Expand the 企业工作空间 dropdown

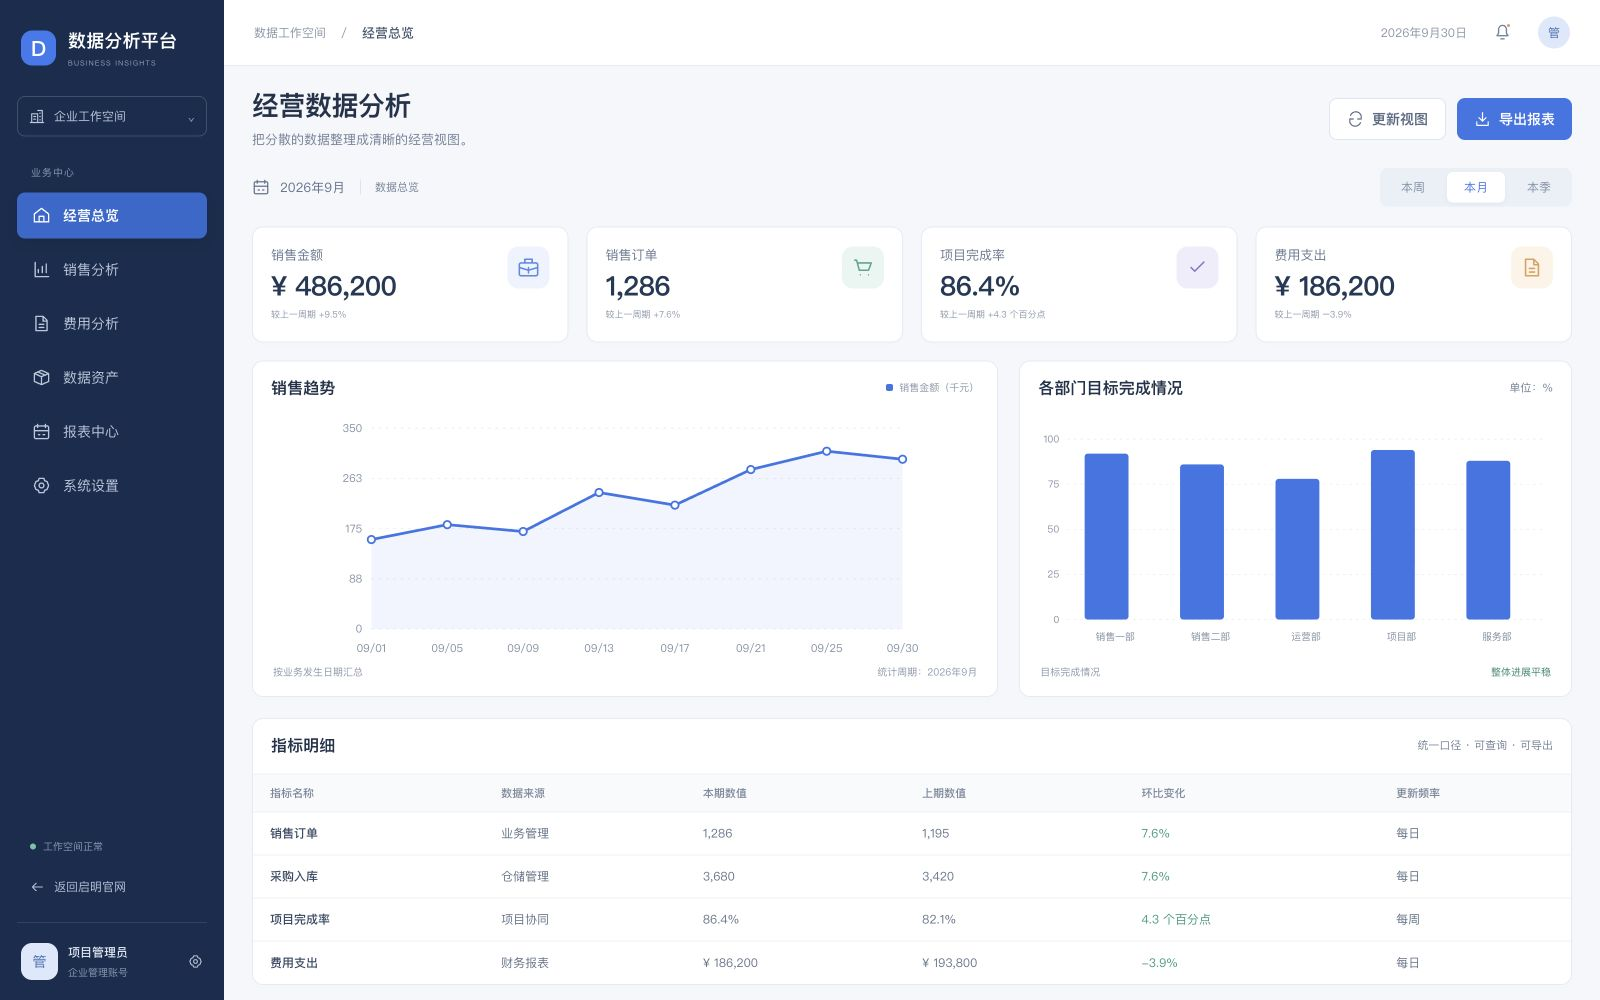112,116
